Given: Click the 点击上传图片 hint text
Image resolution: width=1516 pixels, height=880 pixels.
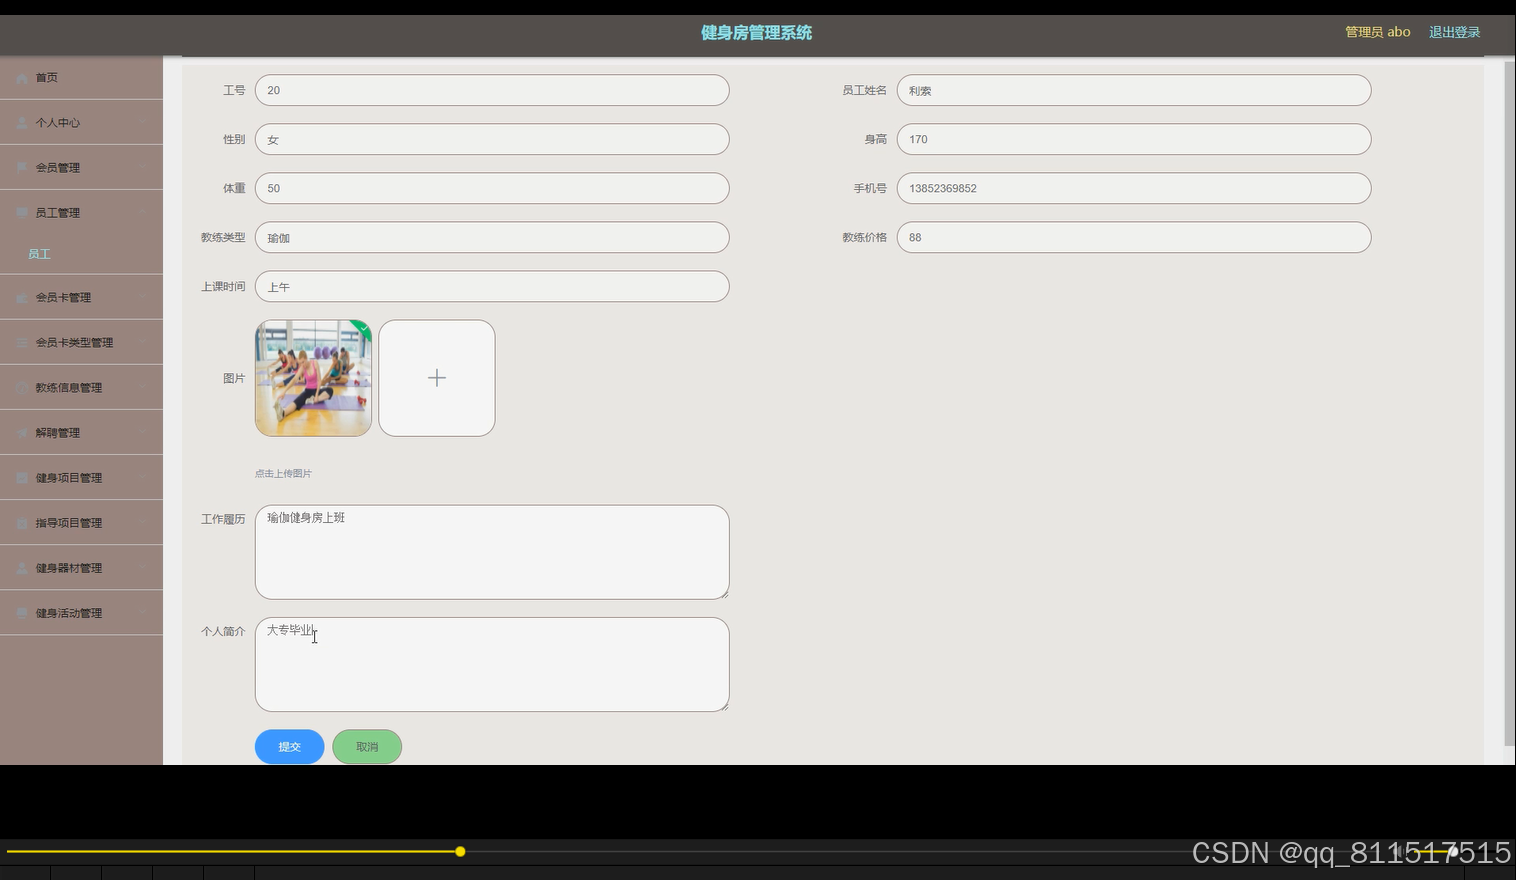Looking at the screenshot, I should (x=283, y=473).
